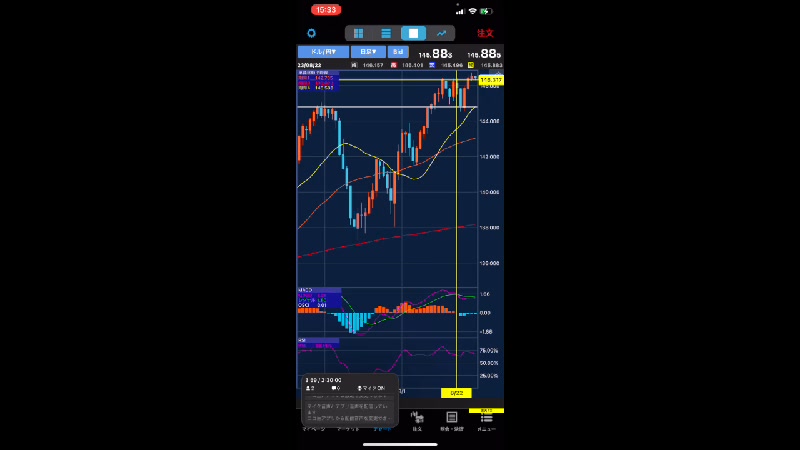Screen dimensions: 800x450
Task: Tap the red order button top right
Action: [485, 33]
